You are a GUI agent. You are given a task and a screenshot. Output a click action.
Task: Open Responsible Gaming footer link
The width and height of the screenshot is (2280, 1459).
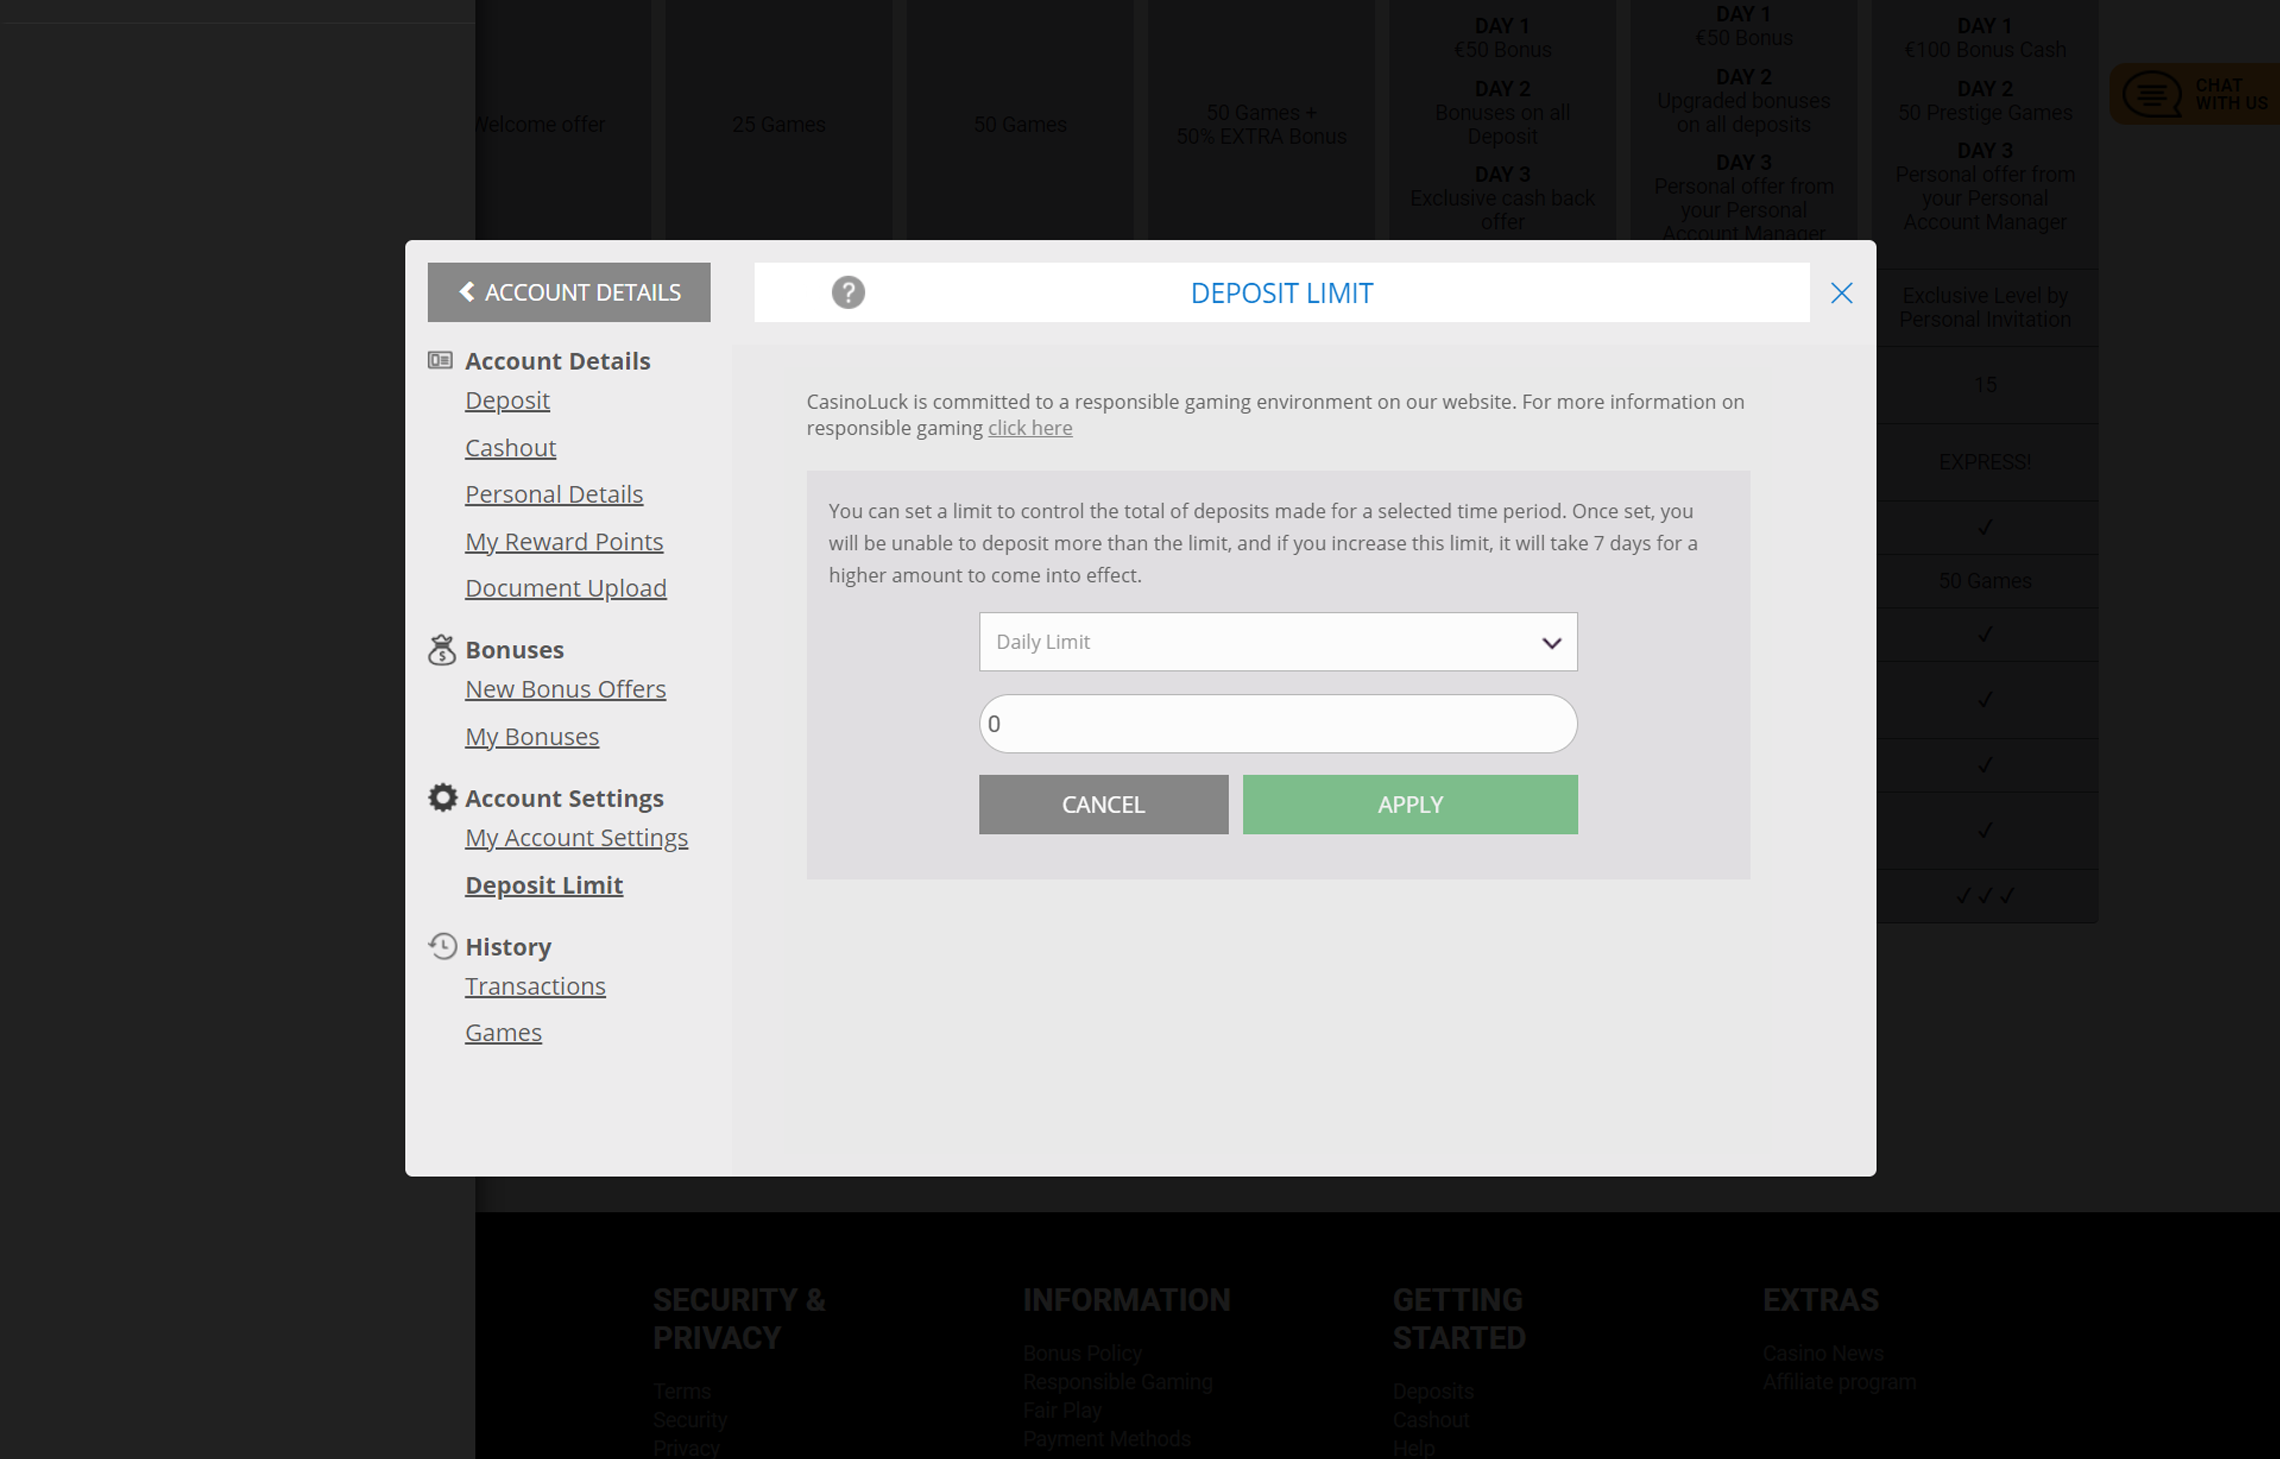(x=1117, y=1382)
